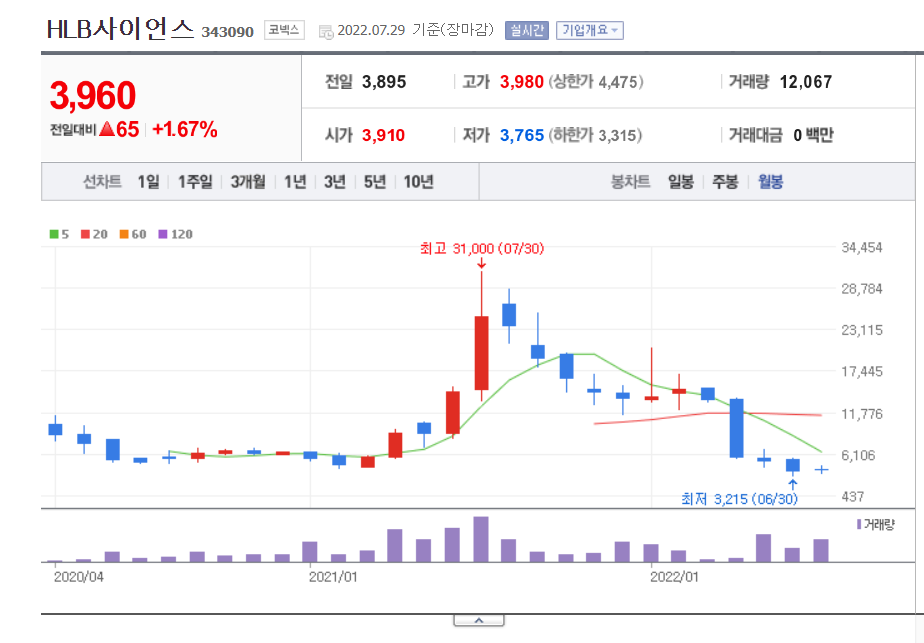924x643 pixels.
Task: Click the 34,454 y-axis price label
Action: pyautogui.click(x=862, y=248)
